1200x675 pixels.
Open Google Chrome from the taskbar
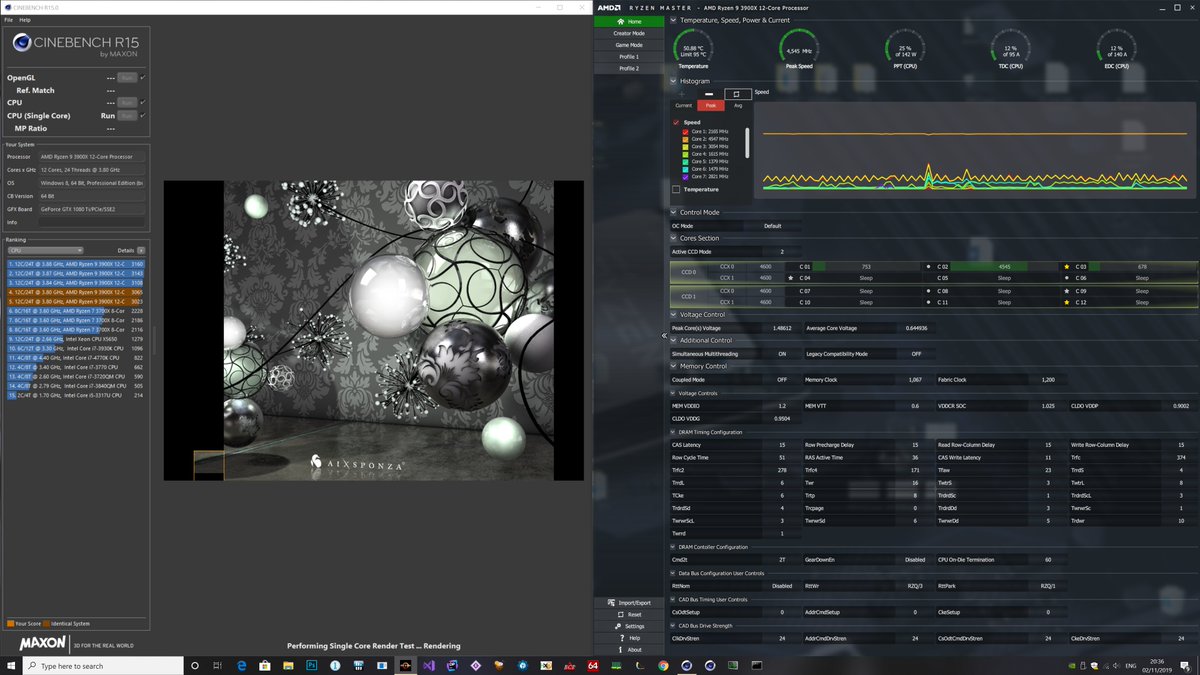[x=663, y=665]
